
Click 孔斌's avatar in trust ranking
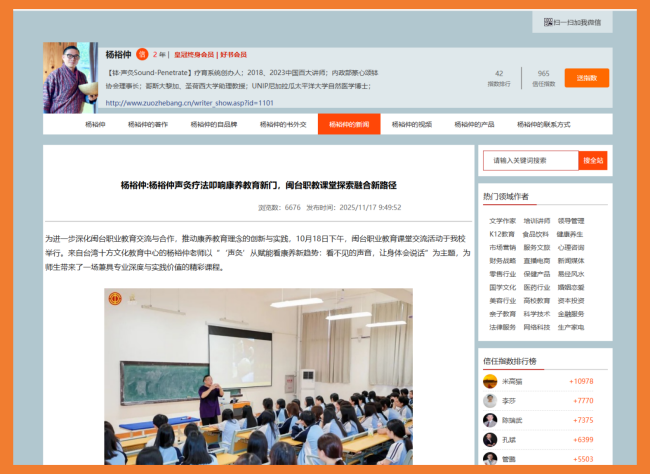point(490,439)
